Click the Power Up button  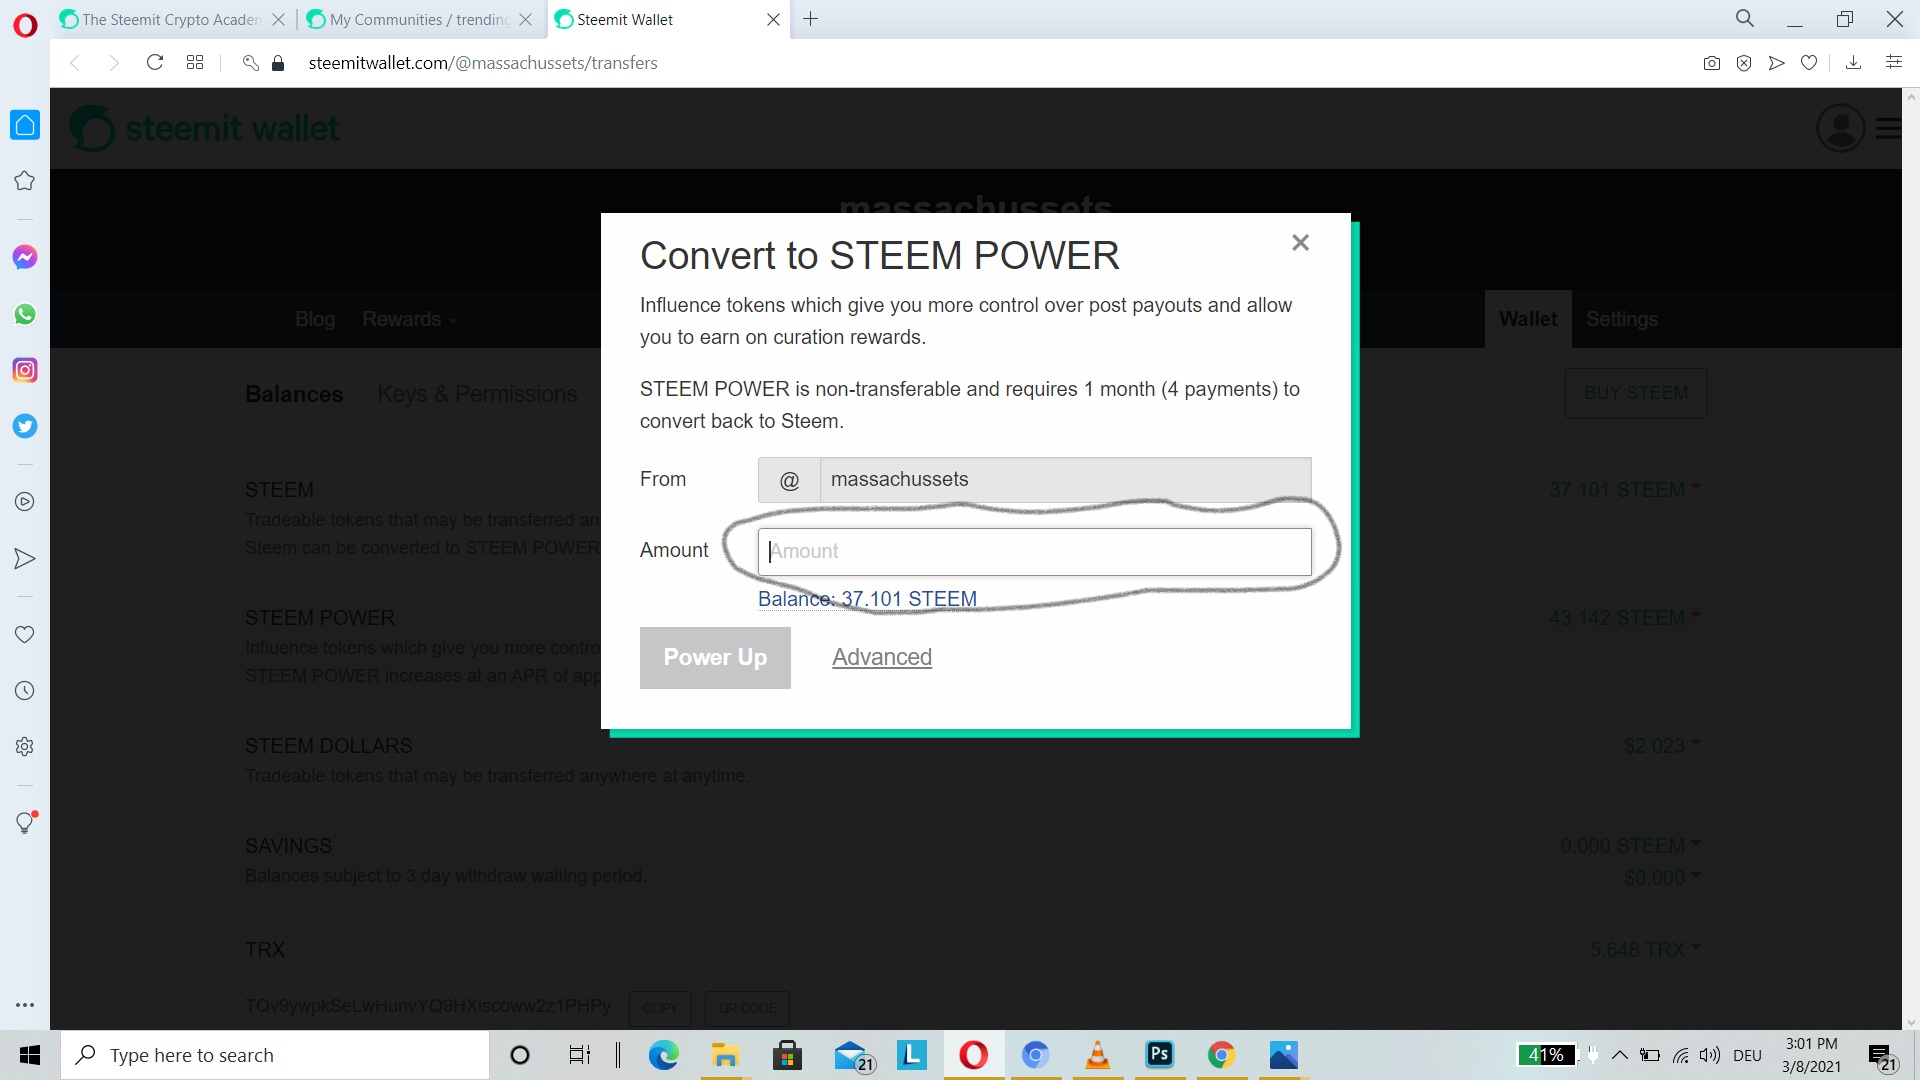tap(715, 657)
